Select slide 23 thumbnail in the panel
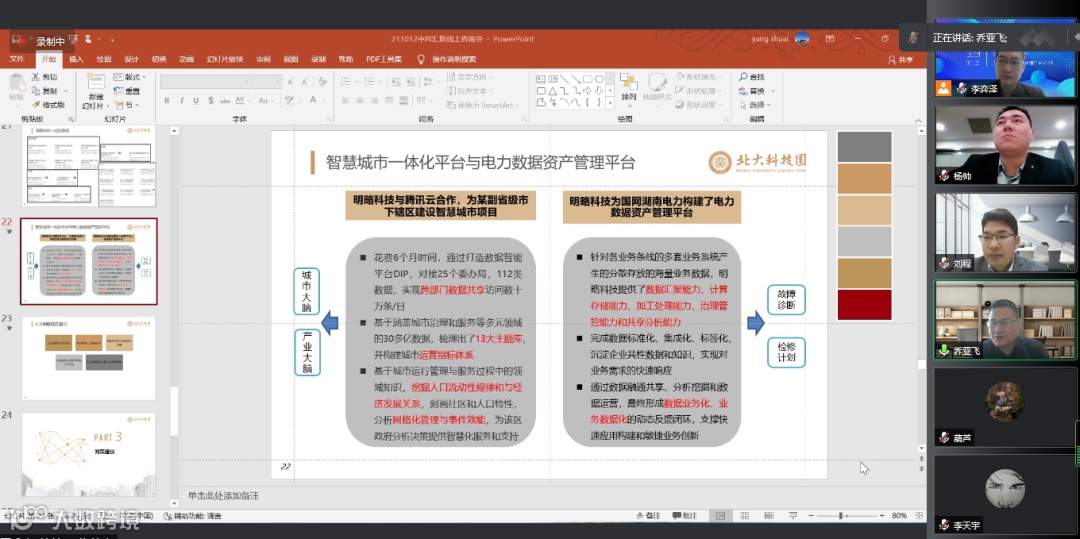The width and height of the screenshot is (1080, 539). [x=89, y=358]
